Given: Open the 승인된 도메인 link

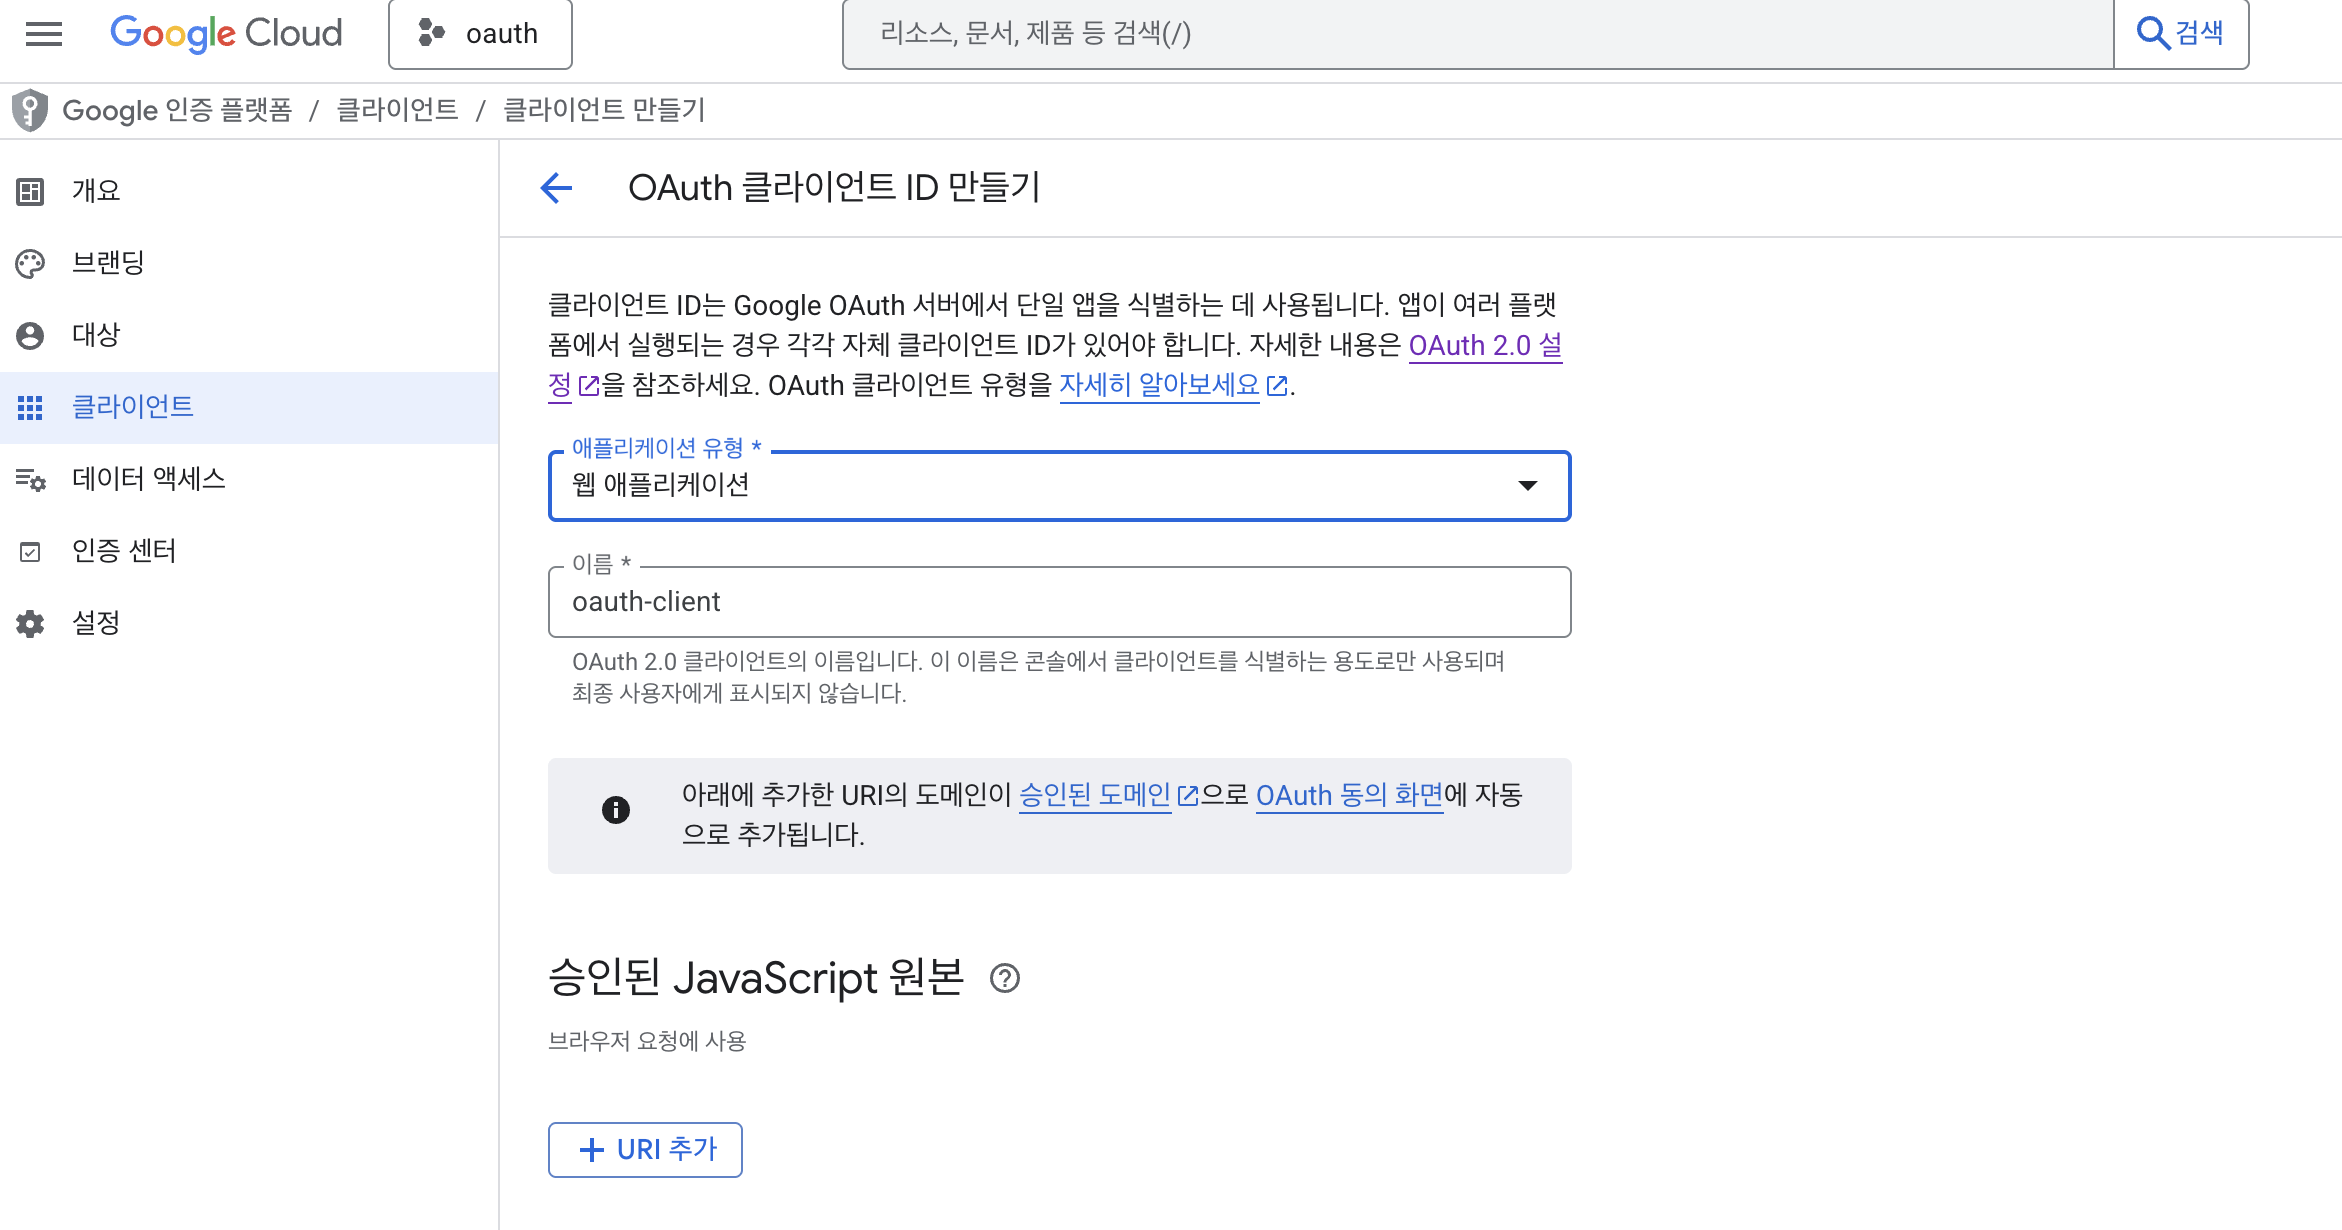Looking at the screenshot, I should 1094,795.
